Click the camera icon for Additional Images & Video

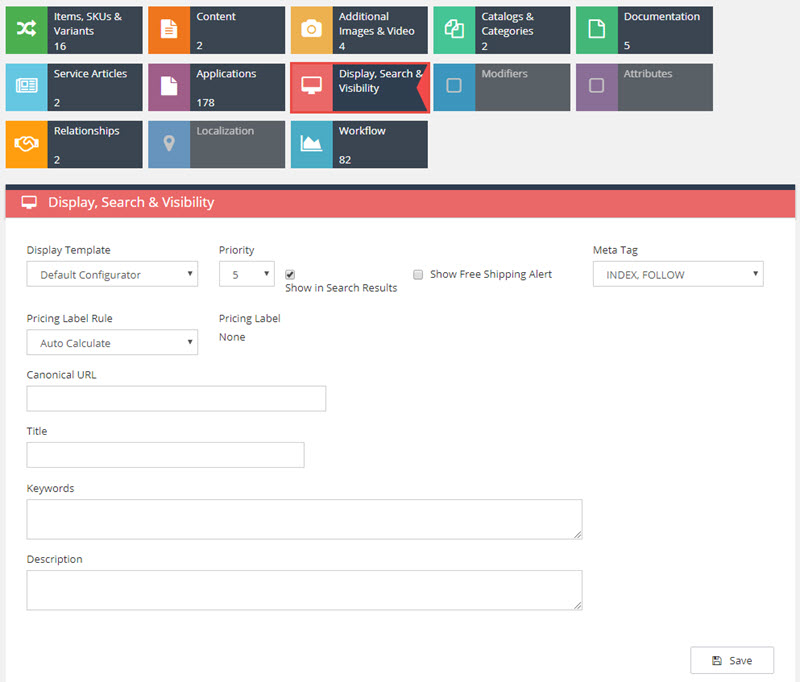pos(311,30)
